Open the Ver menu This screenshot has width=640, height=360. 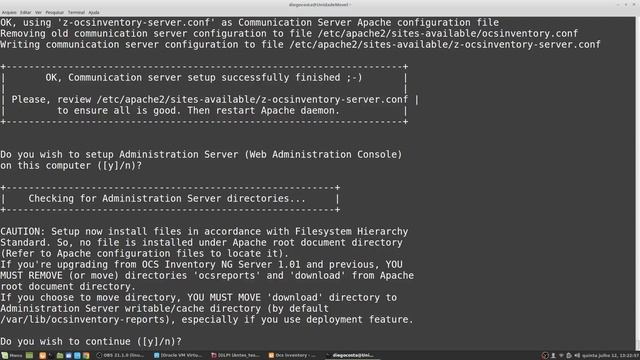(x=38, y=12)
